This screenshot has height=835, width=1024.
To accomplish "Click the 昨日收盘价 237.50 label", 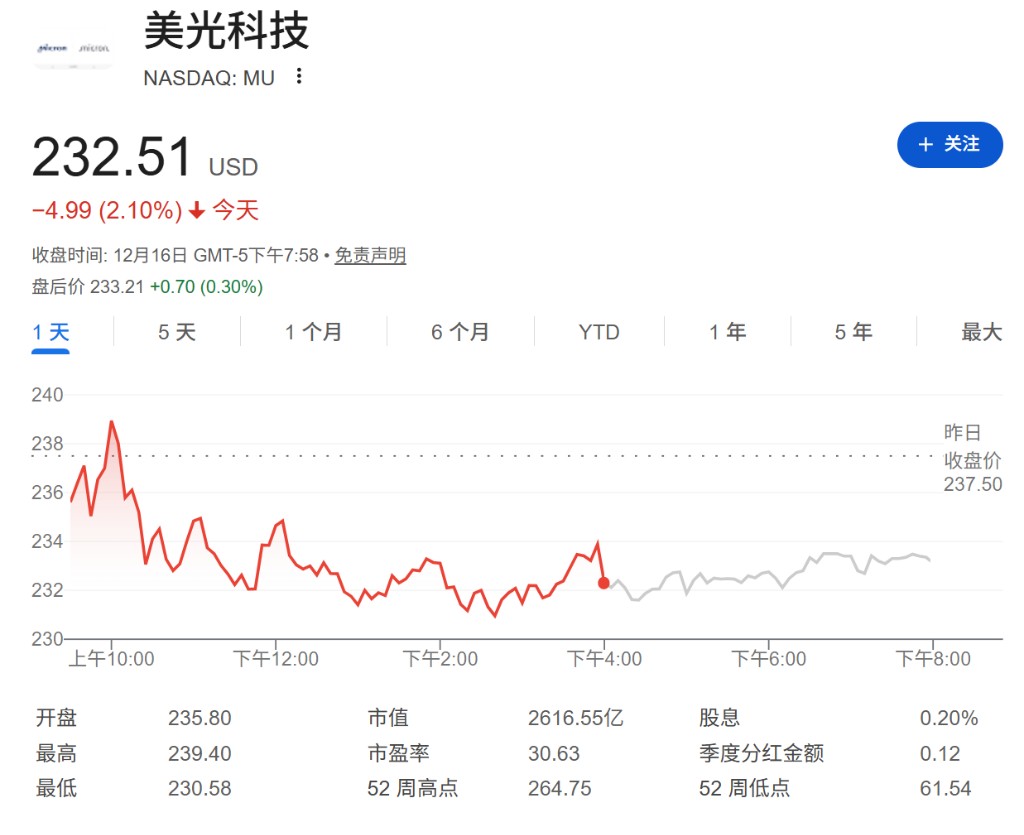I will 971,459.
